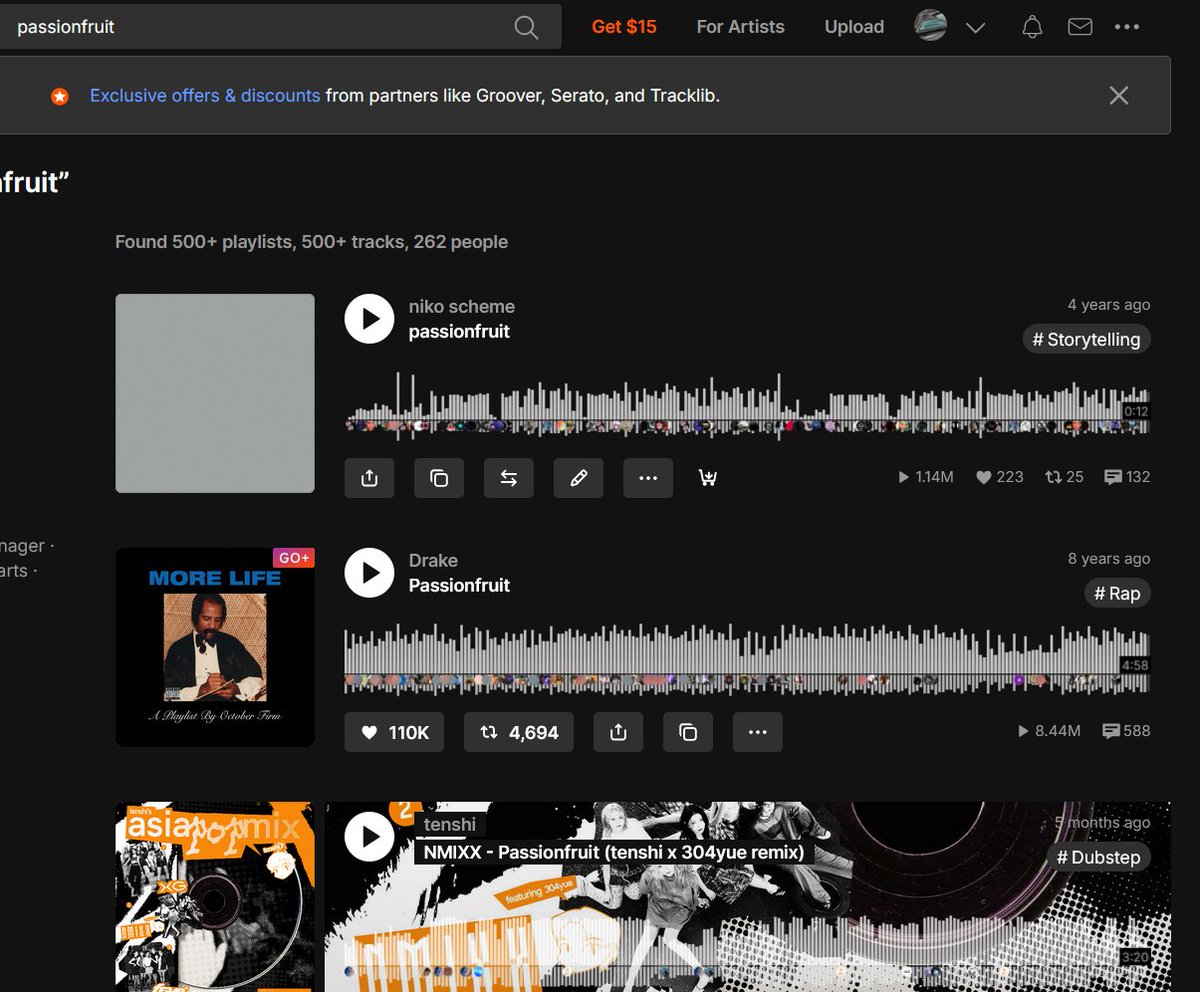Seek in niko scheme passionfruit waveform

pyautogui.click(x=747, y=404)
